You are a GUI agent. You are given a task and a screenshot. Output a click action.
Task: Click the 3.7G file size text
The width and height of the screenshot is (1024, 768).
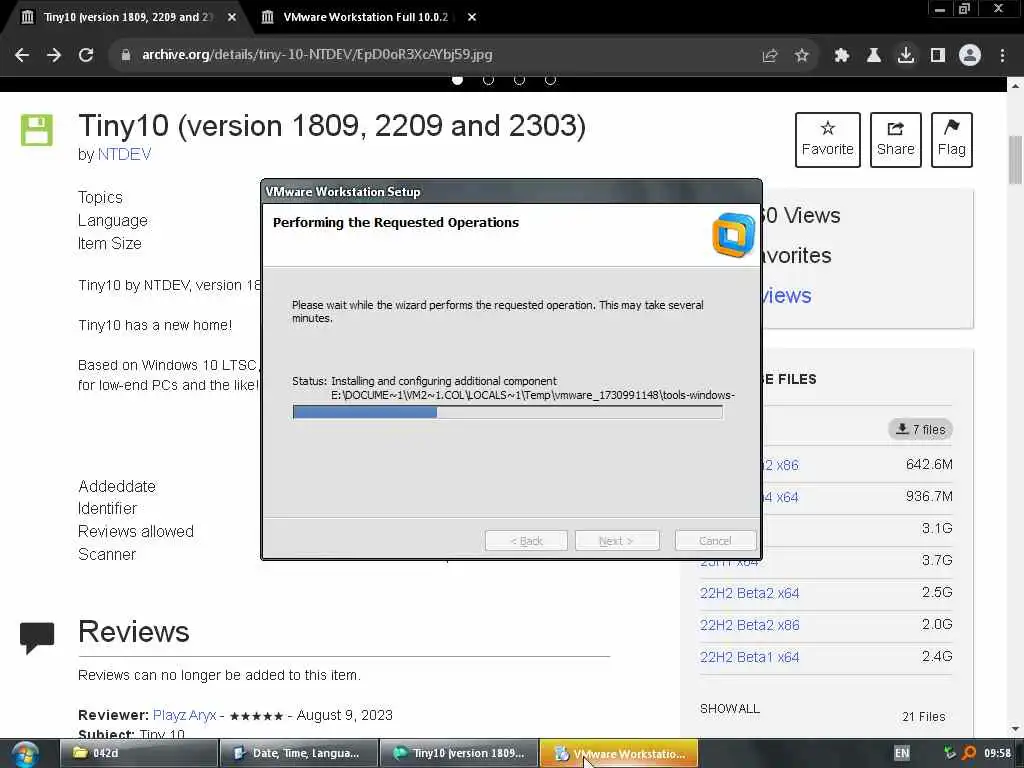tap(936, 560)
